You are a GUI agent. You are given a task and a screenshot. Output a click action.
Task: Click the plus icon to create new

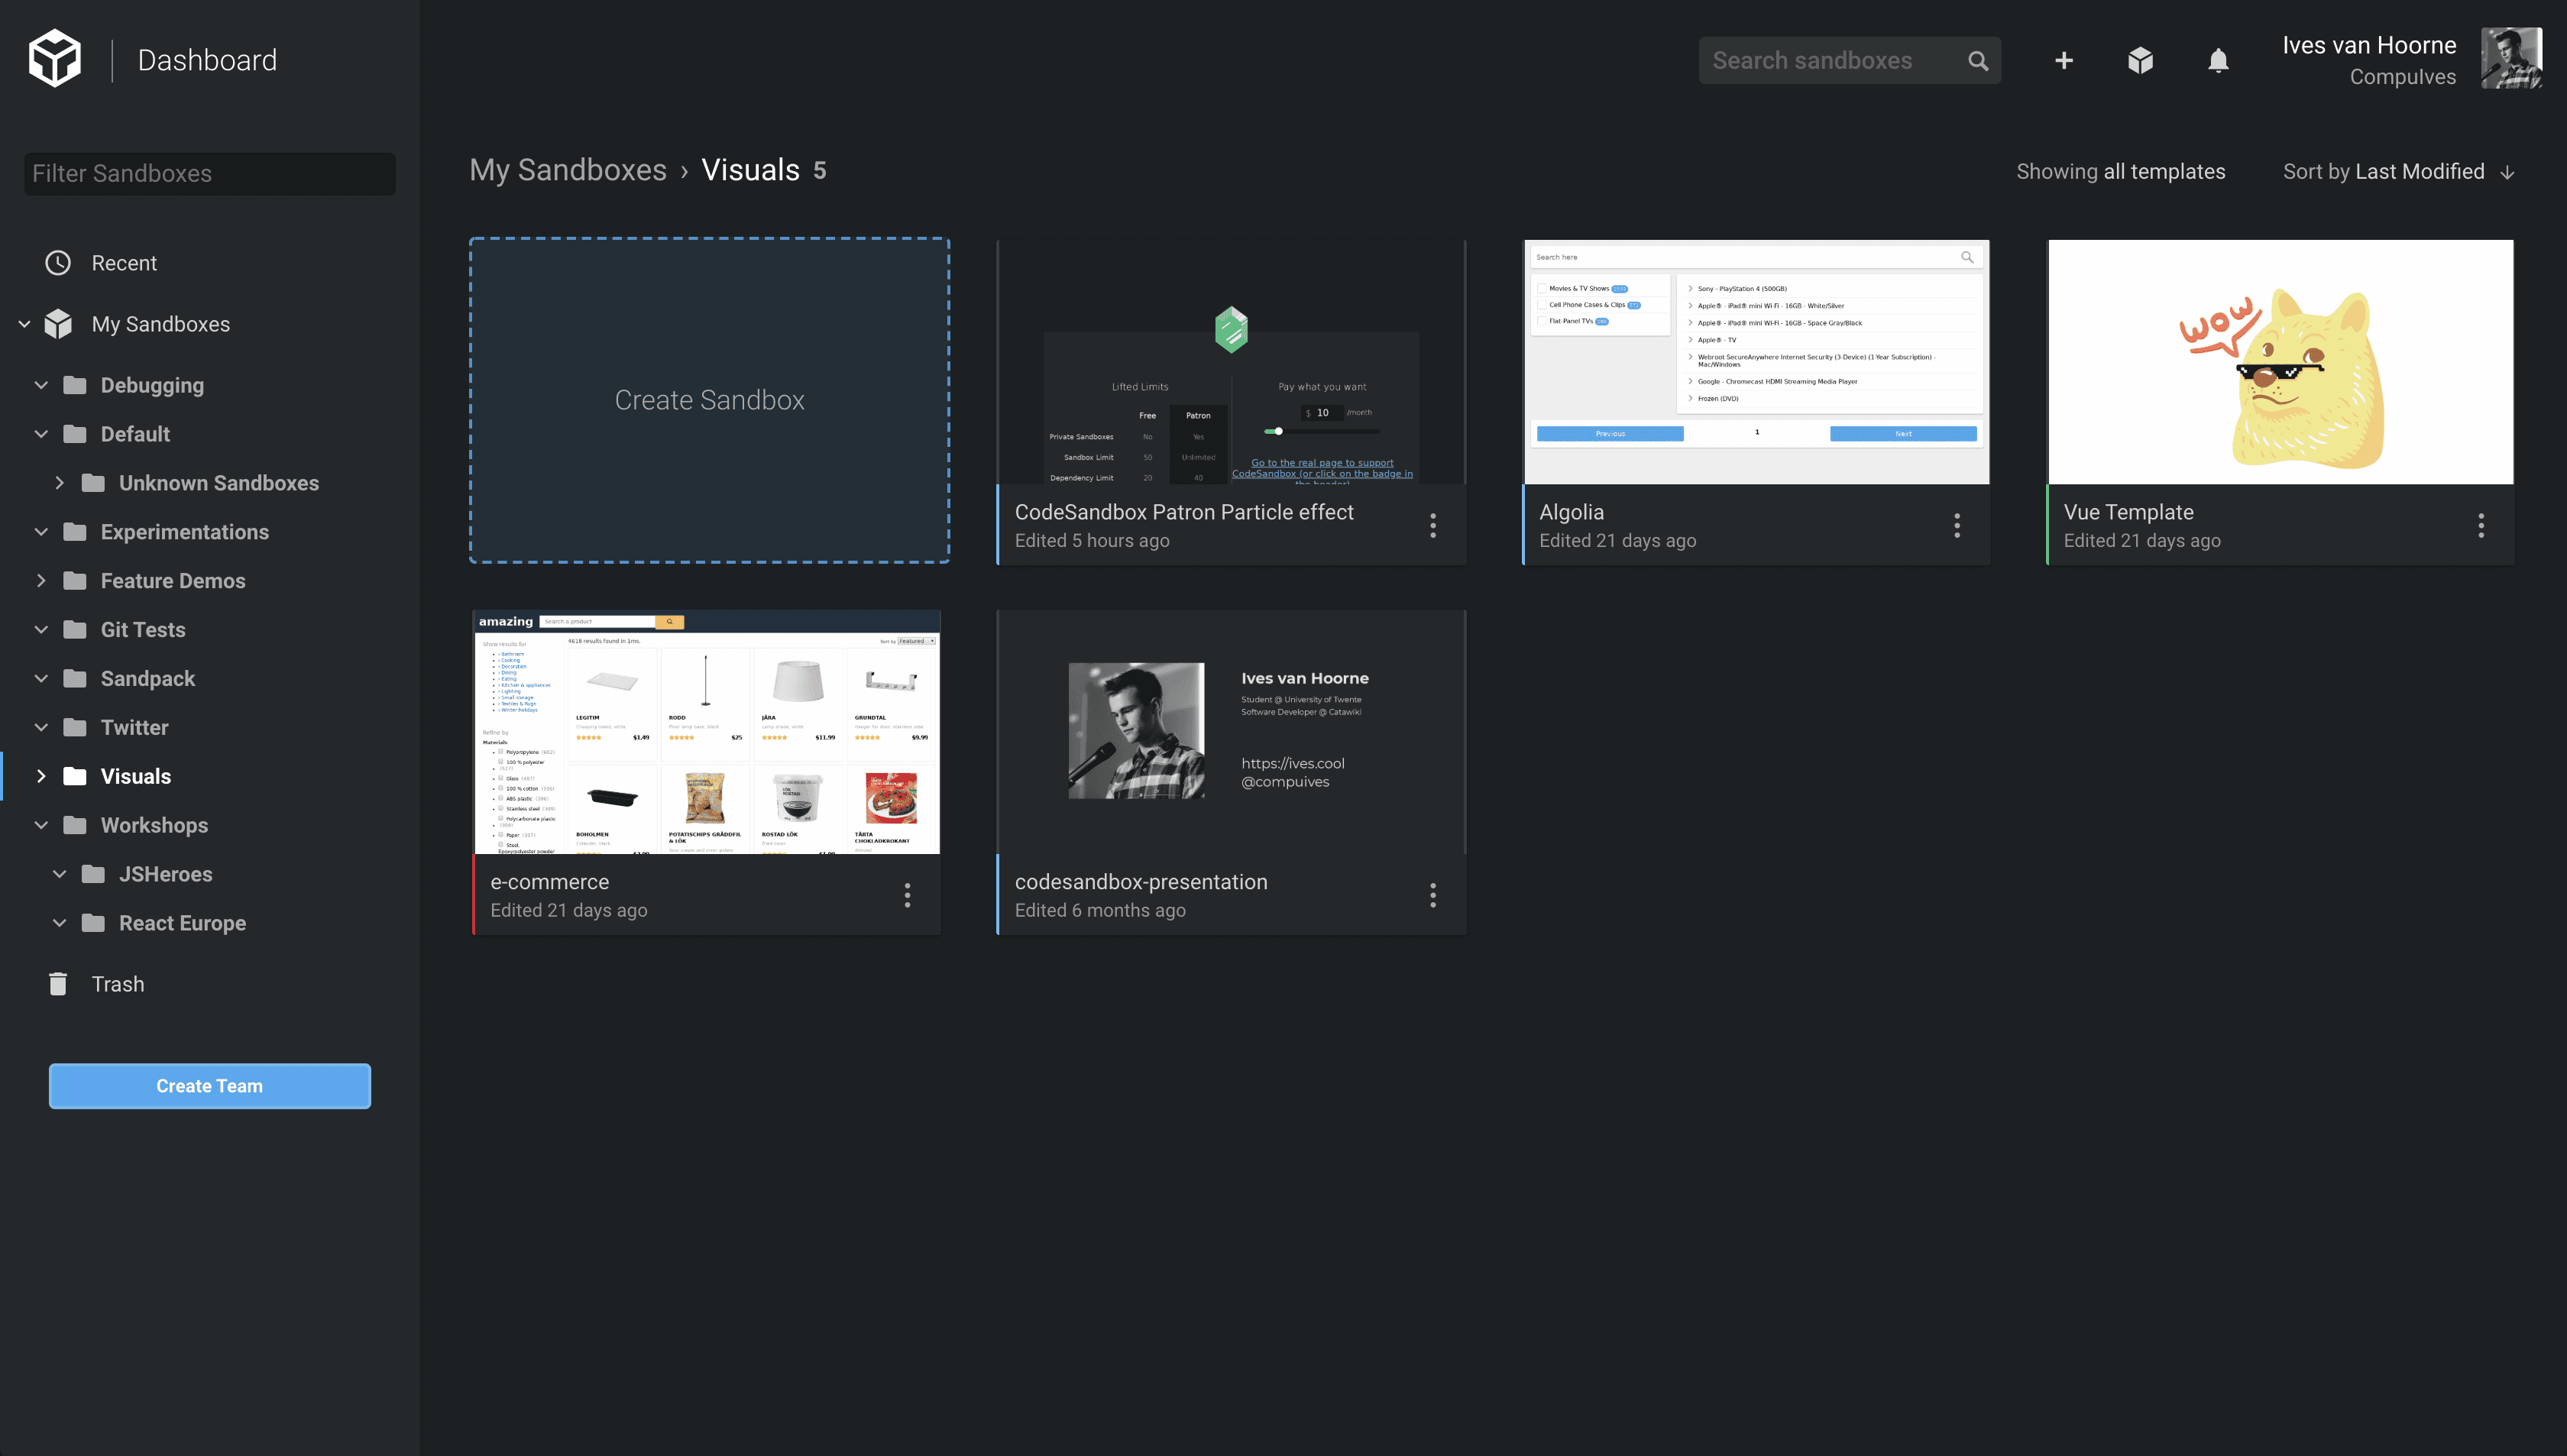2063,61
